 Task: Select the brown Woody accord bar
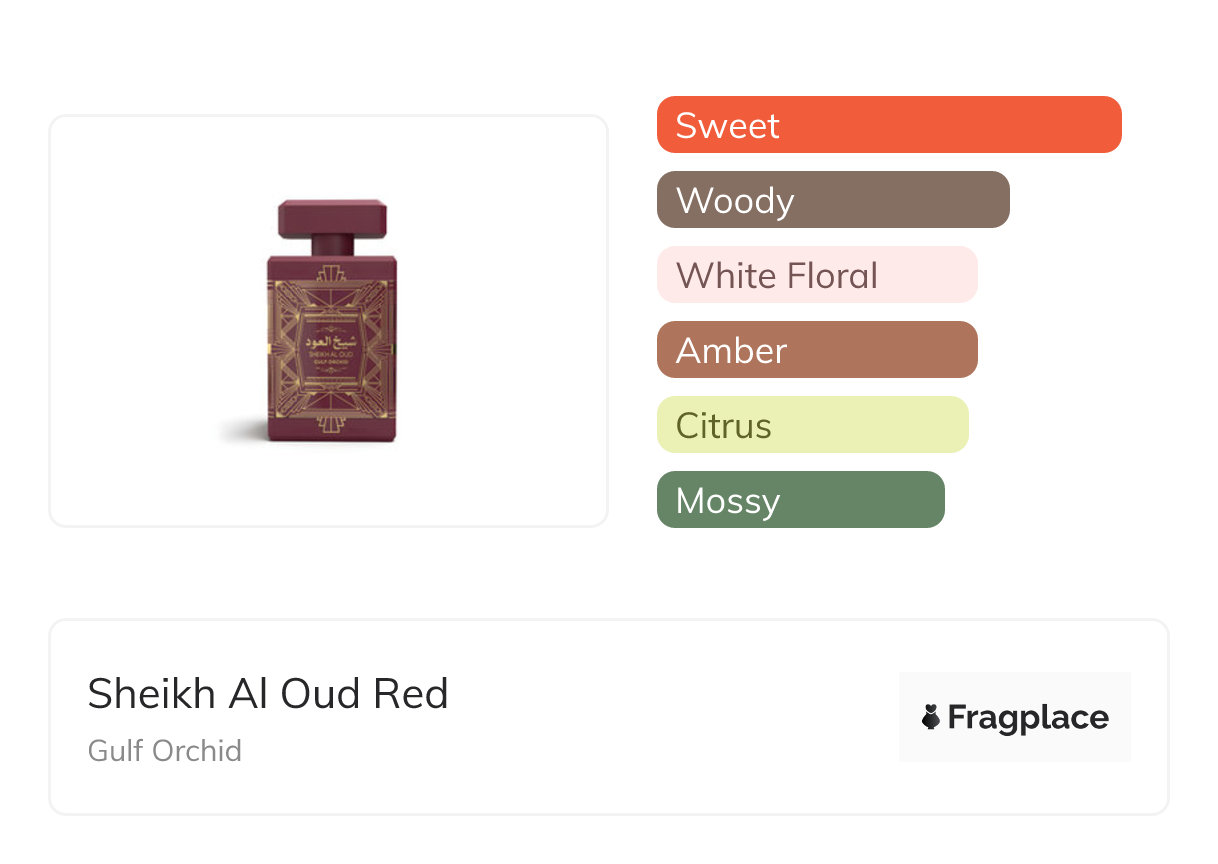pyautogui.click(x=832, y=200)
